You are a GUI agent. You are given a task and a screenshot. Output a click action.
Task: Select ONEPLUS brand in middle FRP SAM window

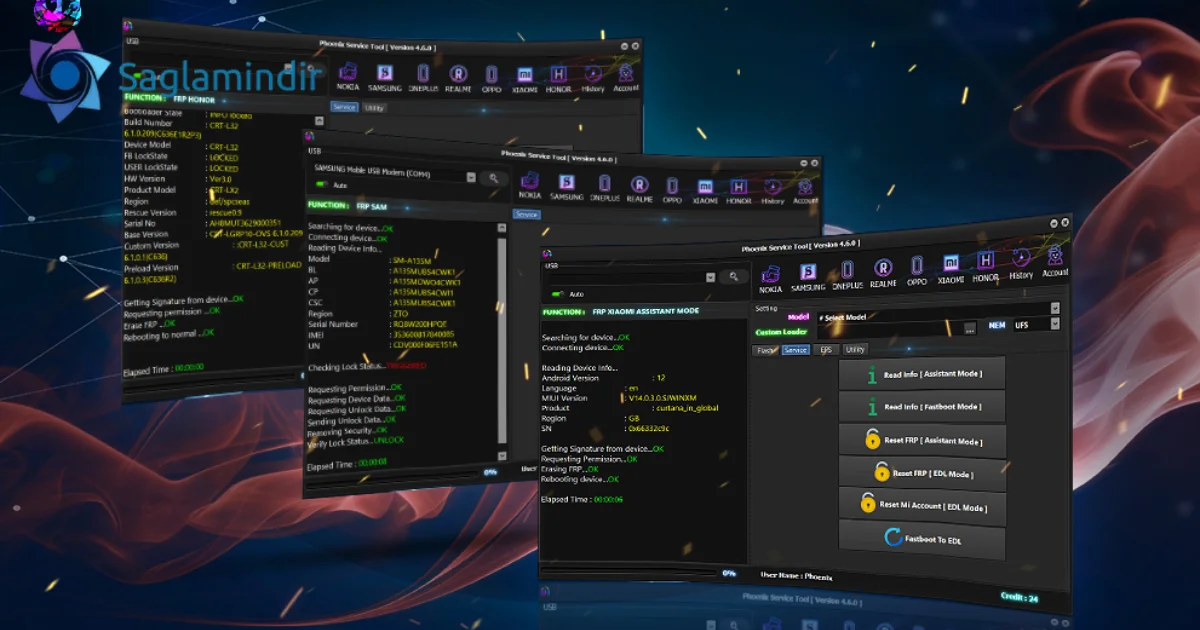point(604,190)
